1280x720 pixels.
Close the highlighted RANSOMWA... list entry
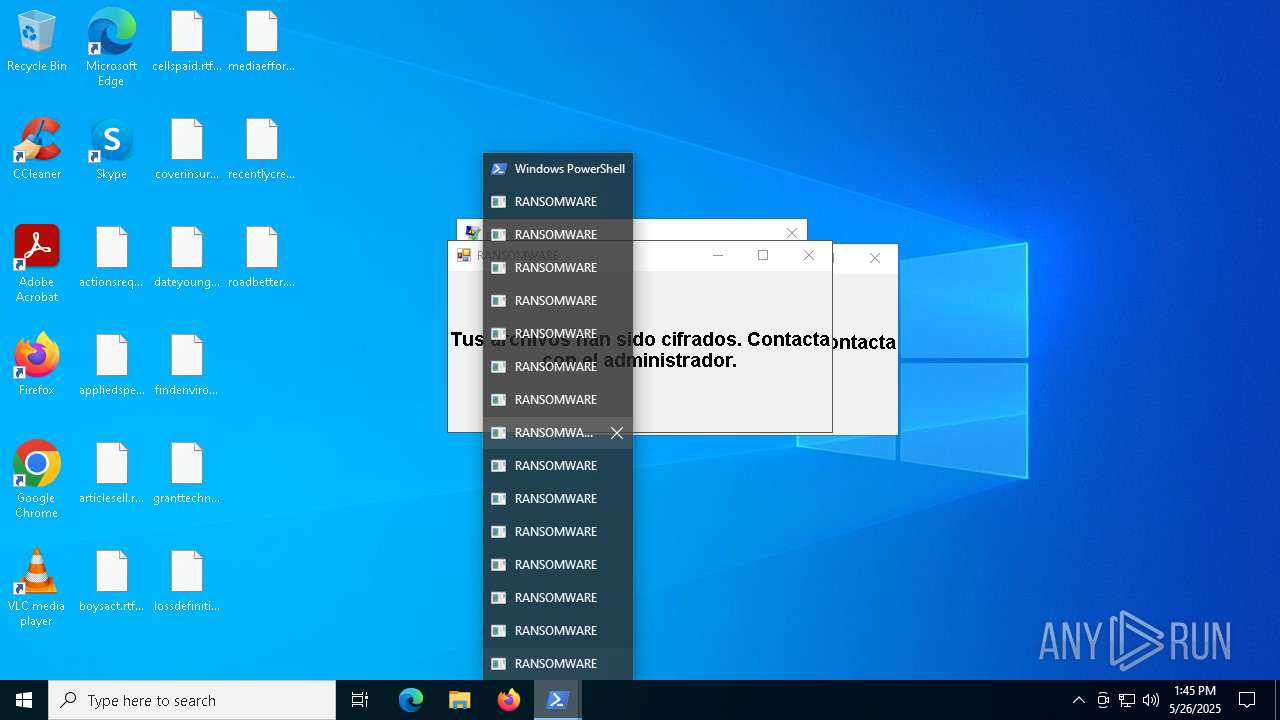[617, 433]
